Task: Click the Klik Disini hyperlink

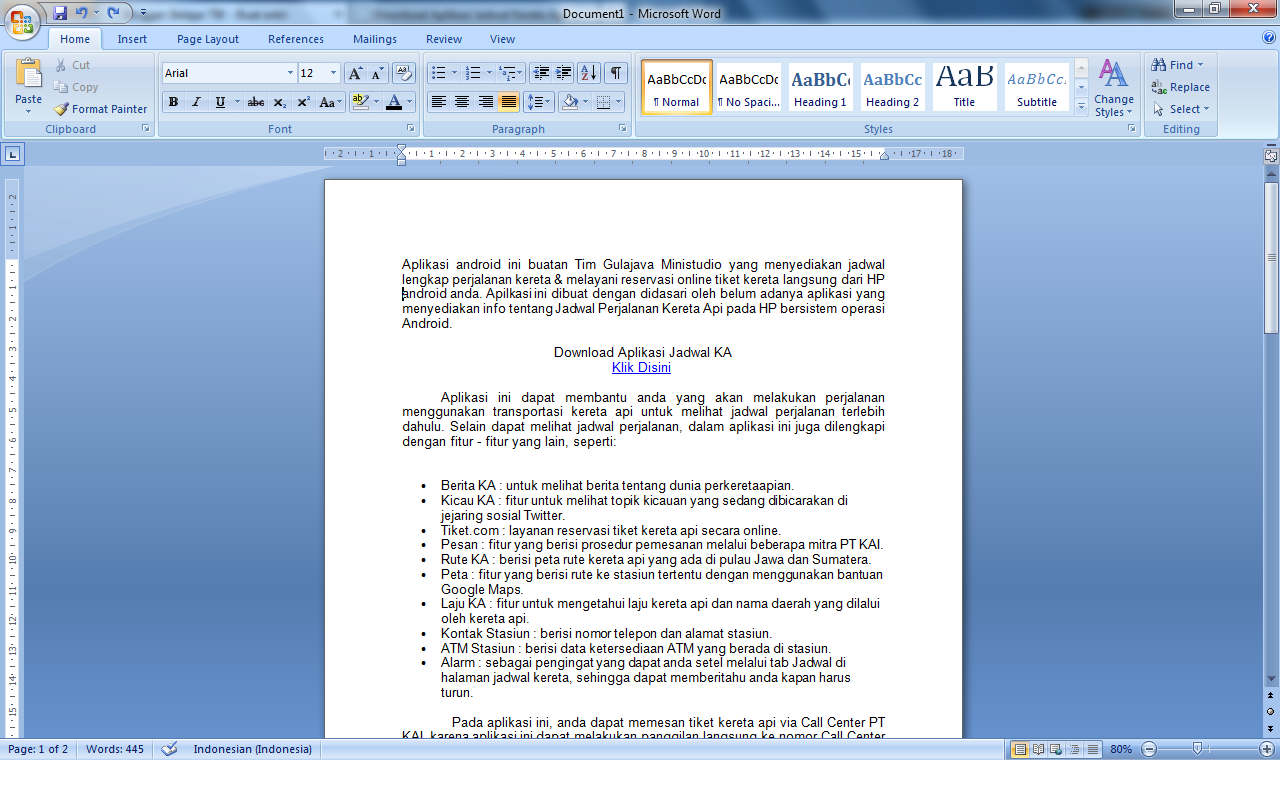Action: 641,367
